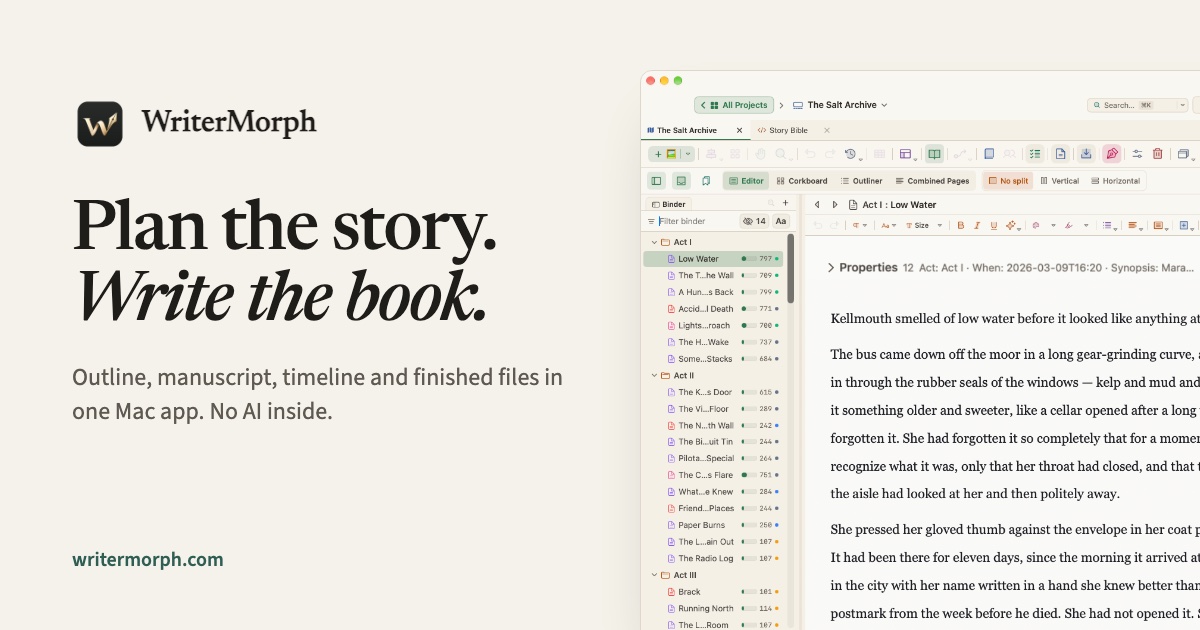Switch to Outliner view mode

(x=861, y=181)
